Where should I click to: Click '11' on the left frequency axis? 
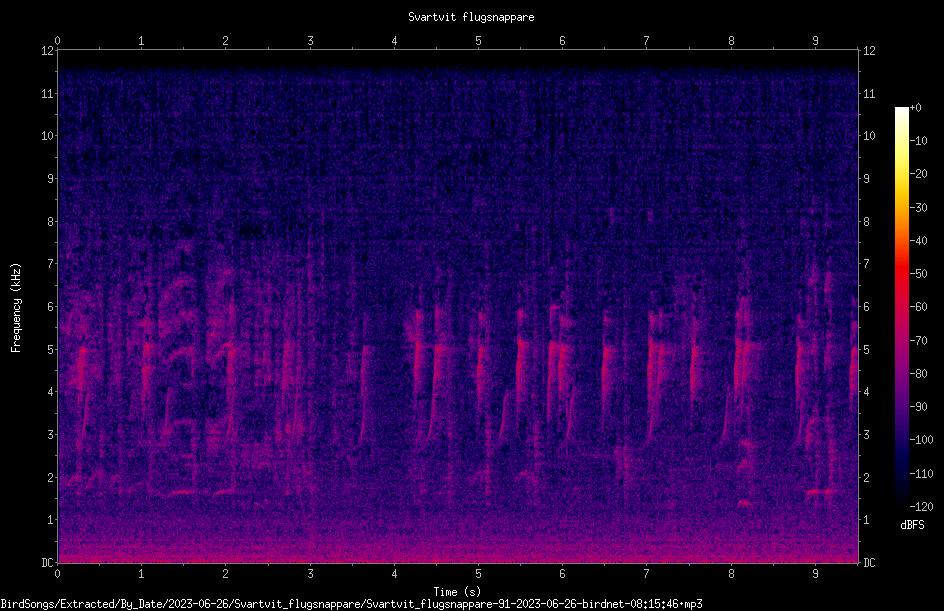pyautogui.click(x=47, y=93)
